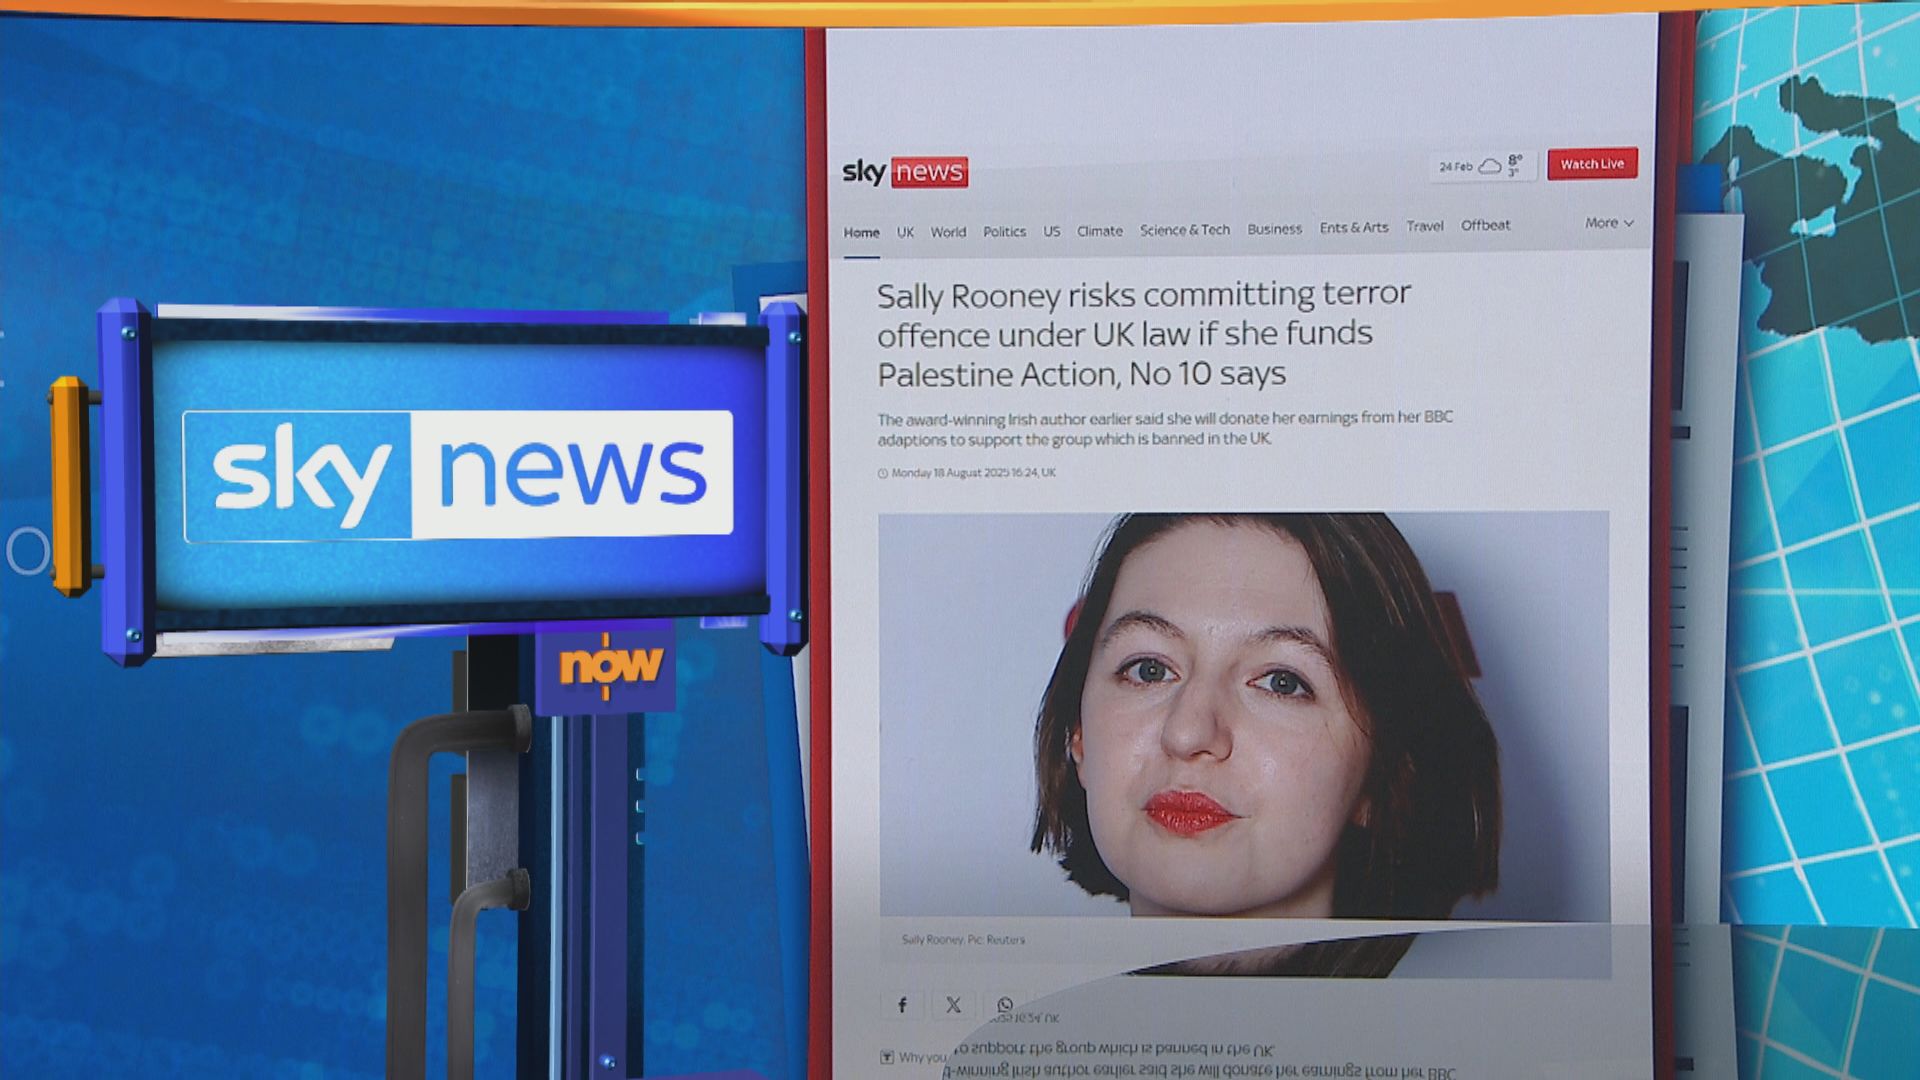Open the Home tab
This screenshot has width=1920, height=1080.
tap(861, 232)
